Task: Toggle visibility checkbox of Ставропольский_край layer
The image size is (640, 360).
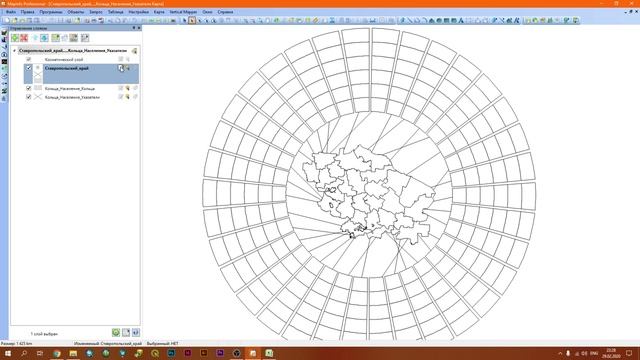Action: 29,68
